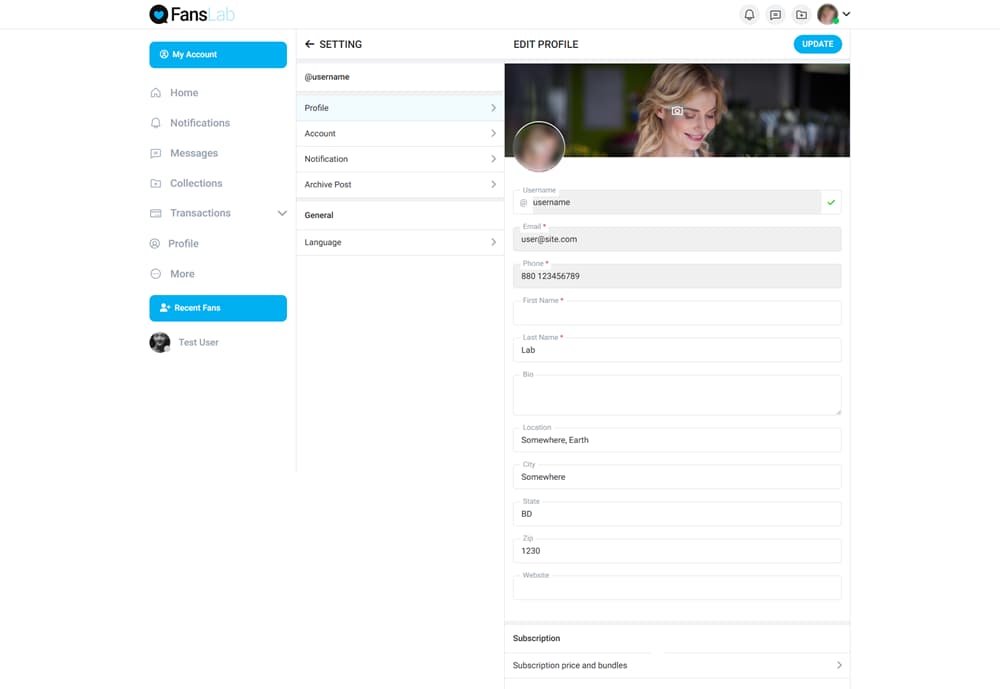Click the Zip input field
Image resolution: width=1000 pixels, height=689 pixels.
tap(677, 551)
